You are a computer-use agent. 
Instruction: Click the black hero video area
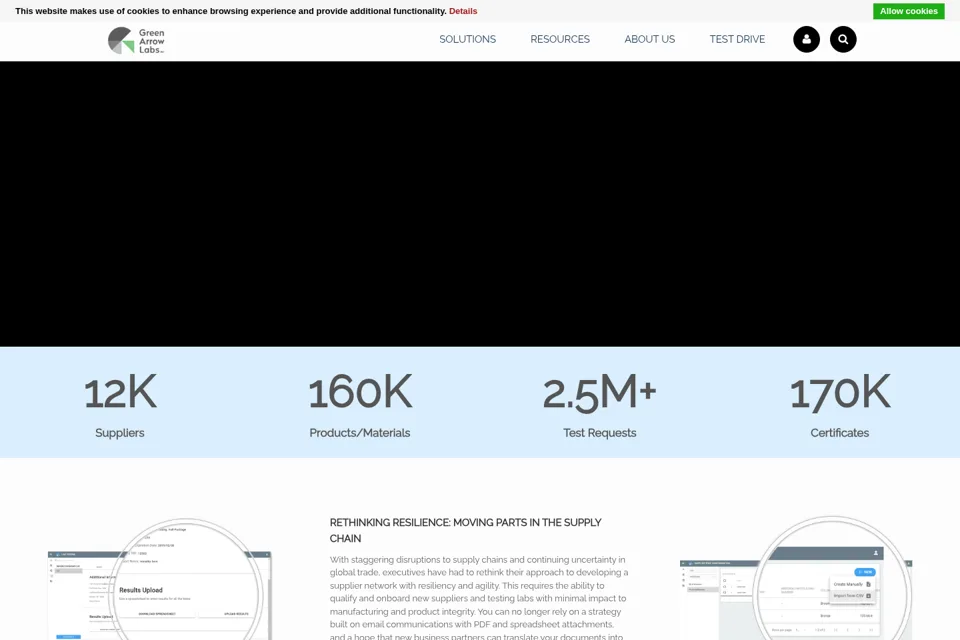[480, 204]
